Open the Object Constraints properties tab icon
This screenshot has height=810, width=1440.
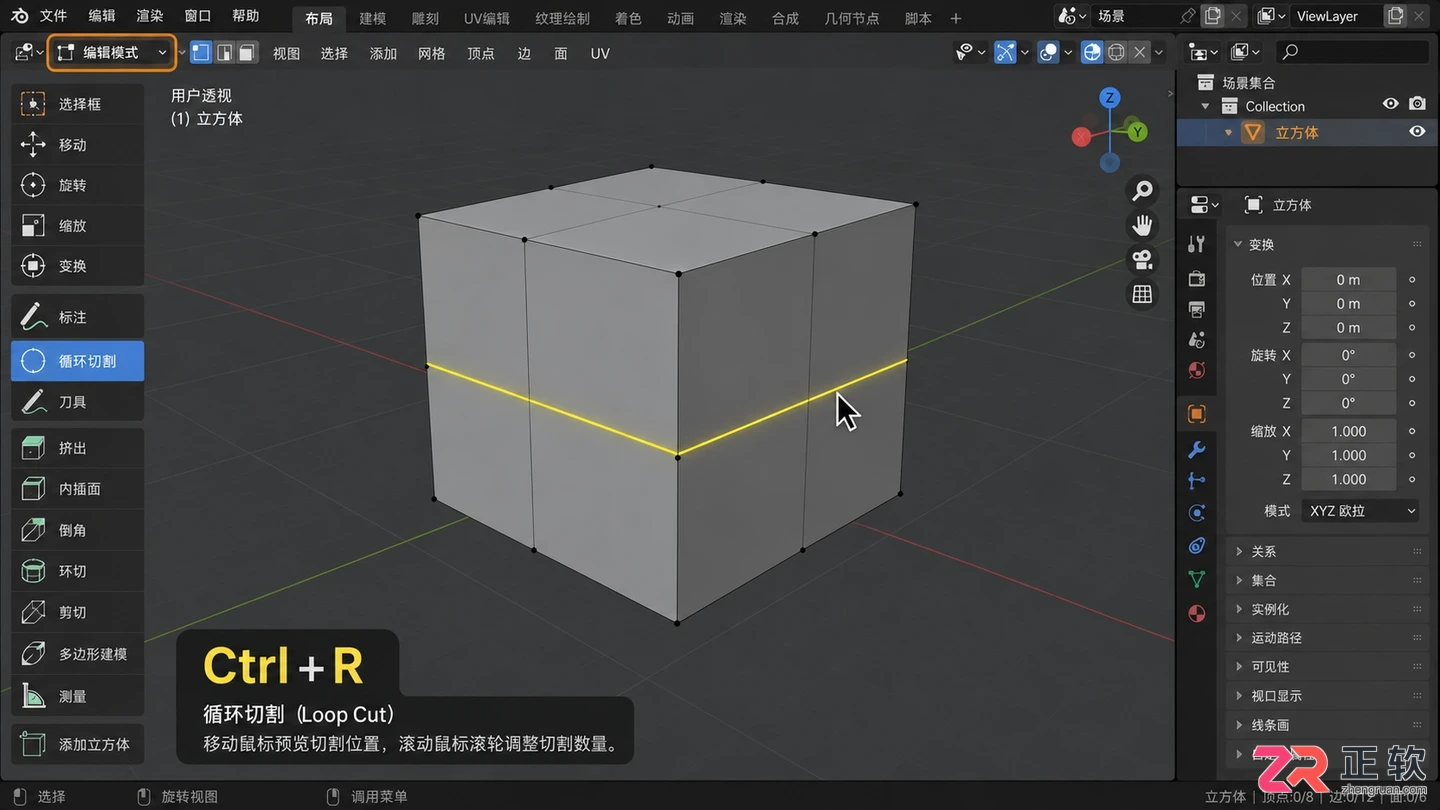tap(1196, 546)
